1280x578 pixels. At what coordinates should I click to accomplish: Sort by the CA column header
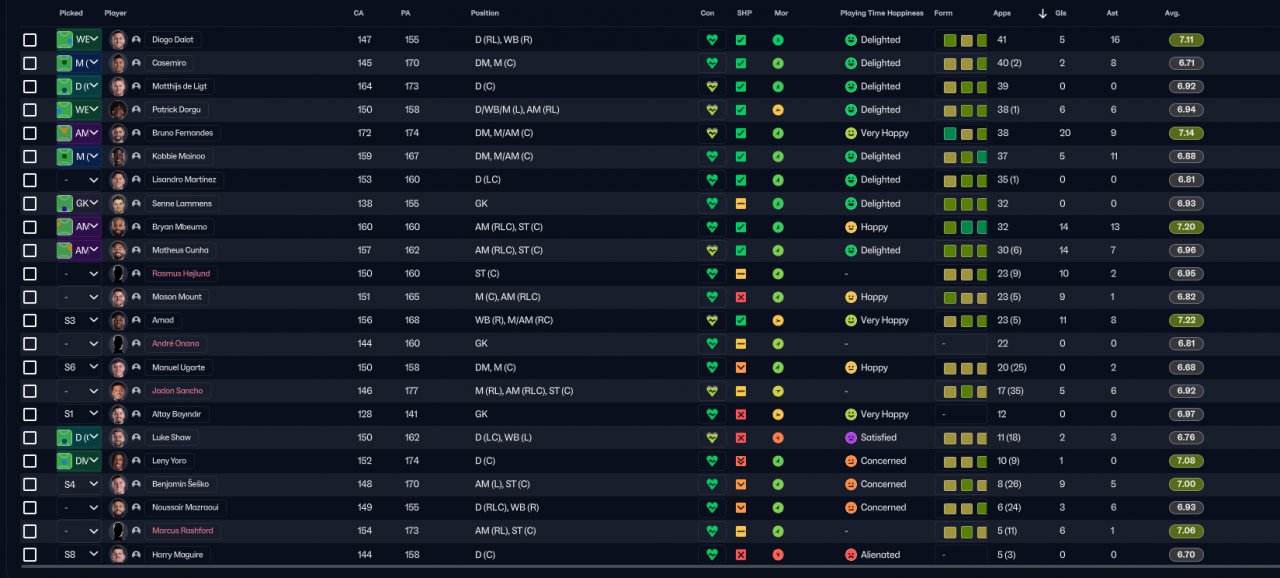tap(358, 13)
